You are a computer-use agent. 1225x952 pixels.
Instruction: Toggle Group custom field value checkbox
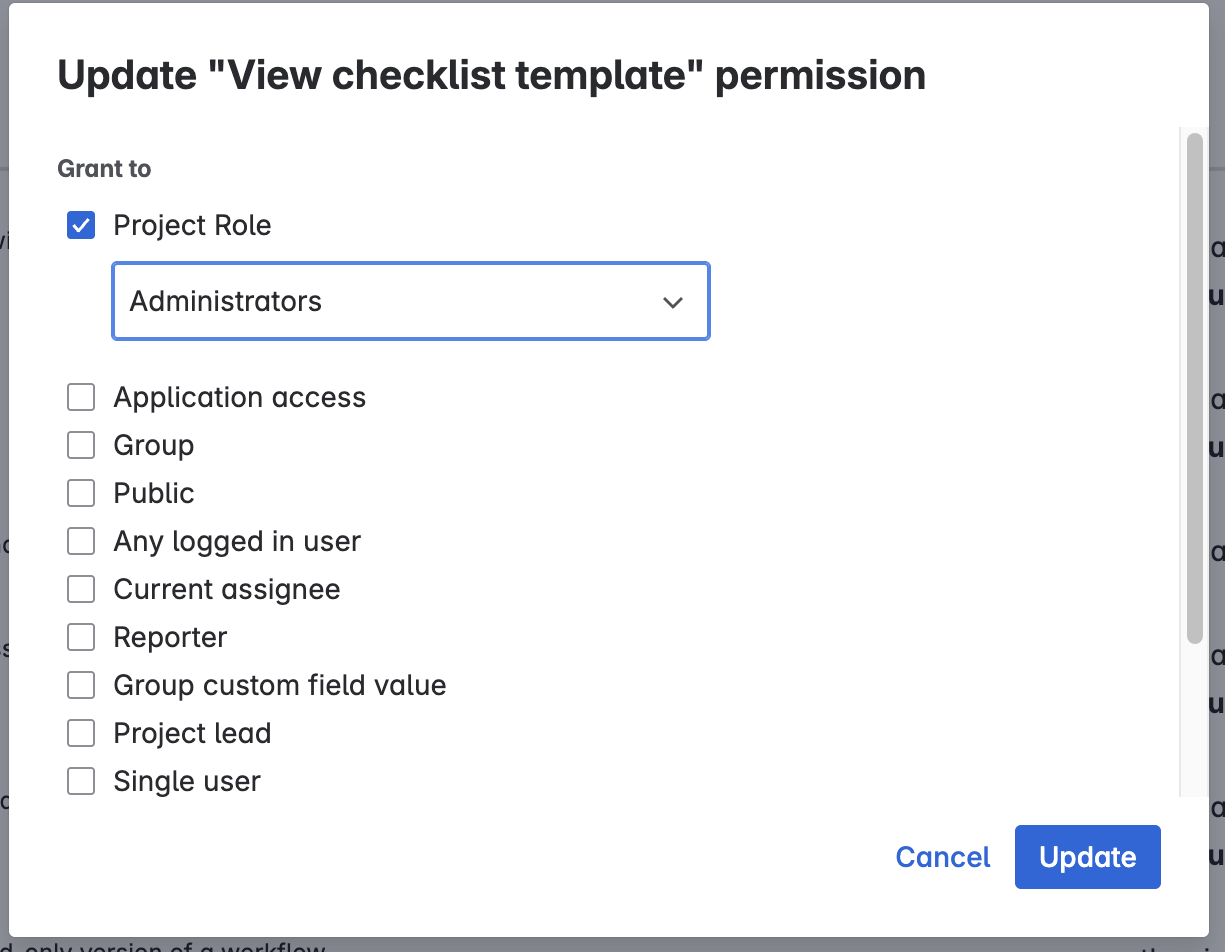coord(81,686)
